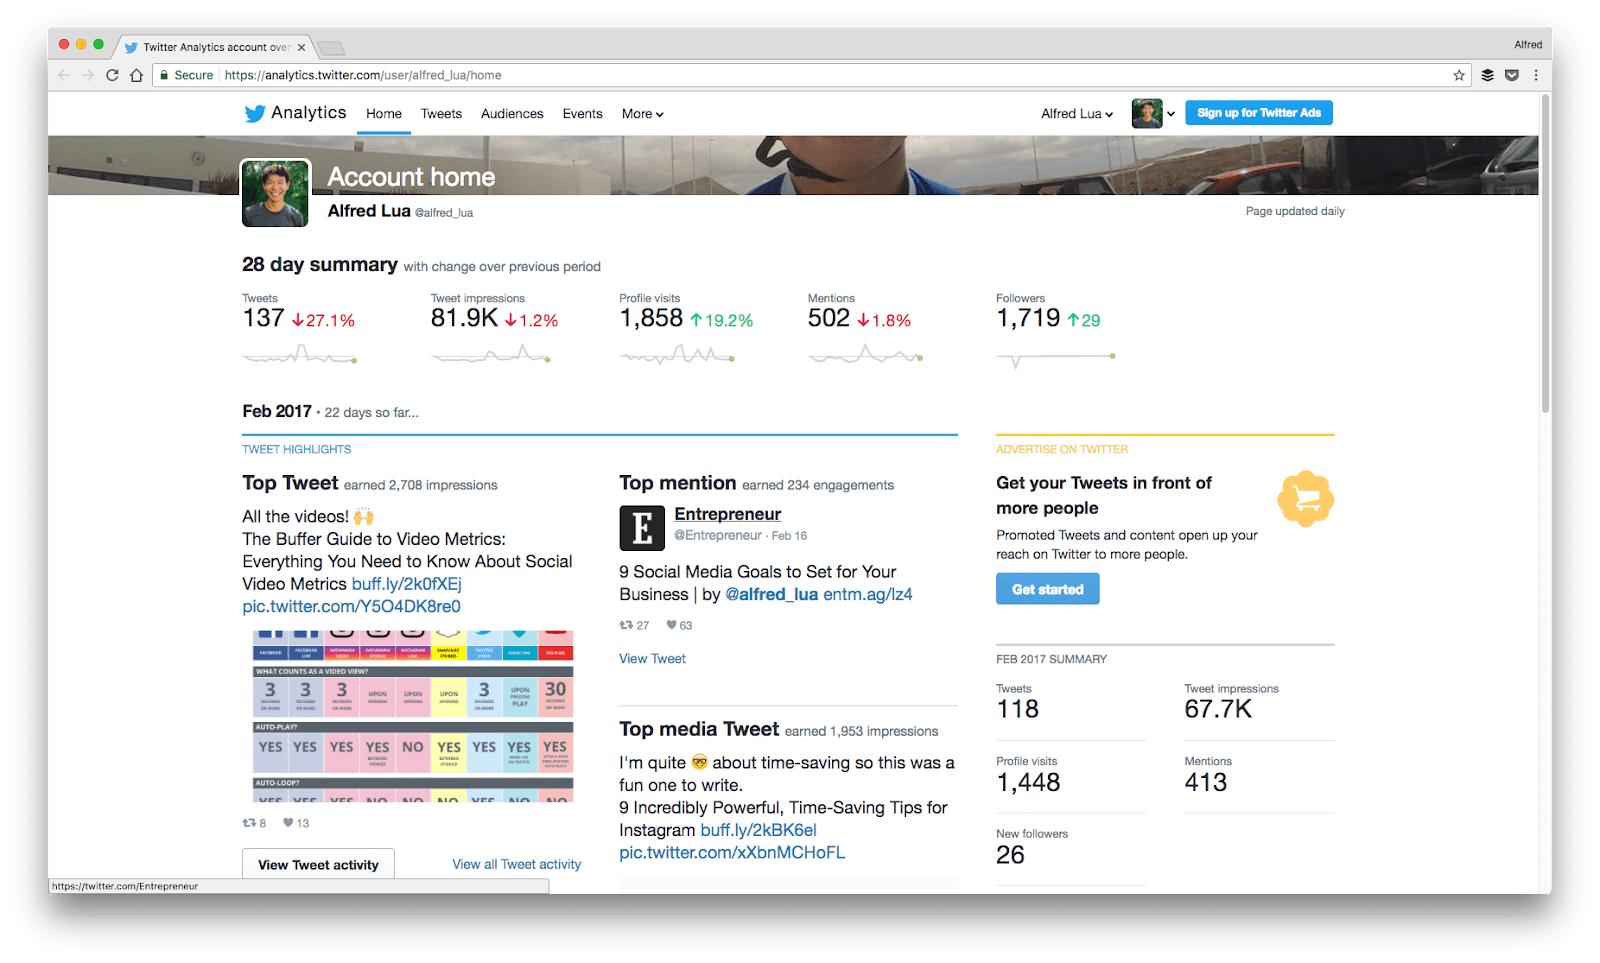This screenshot has height=963, width=1600.
Task: Select the Home tab
Action: [384, 114]
